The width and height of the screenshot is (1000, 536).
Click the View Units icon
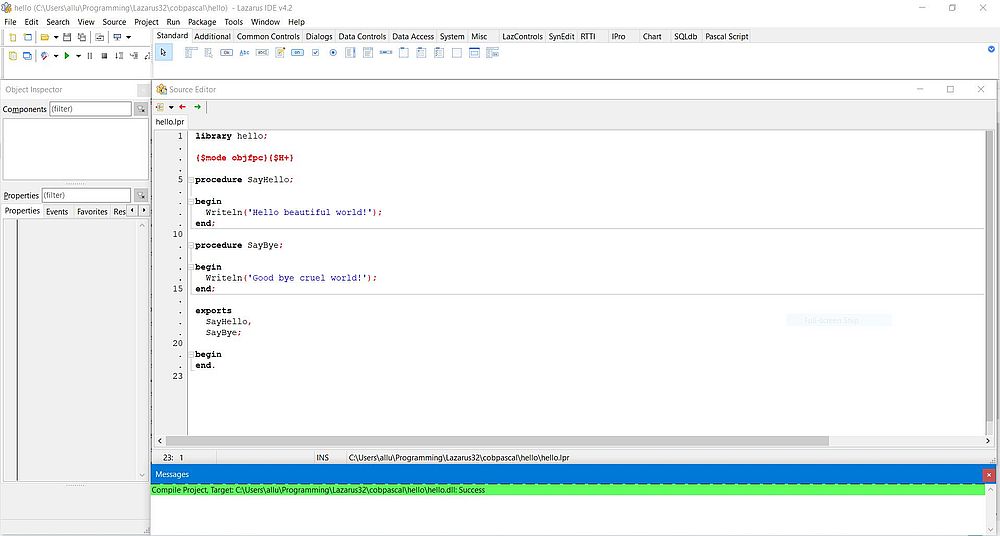(13, 56)
